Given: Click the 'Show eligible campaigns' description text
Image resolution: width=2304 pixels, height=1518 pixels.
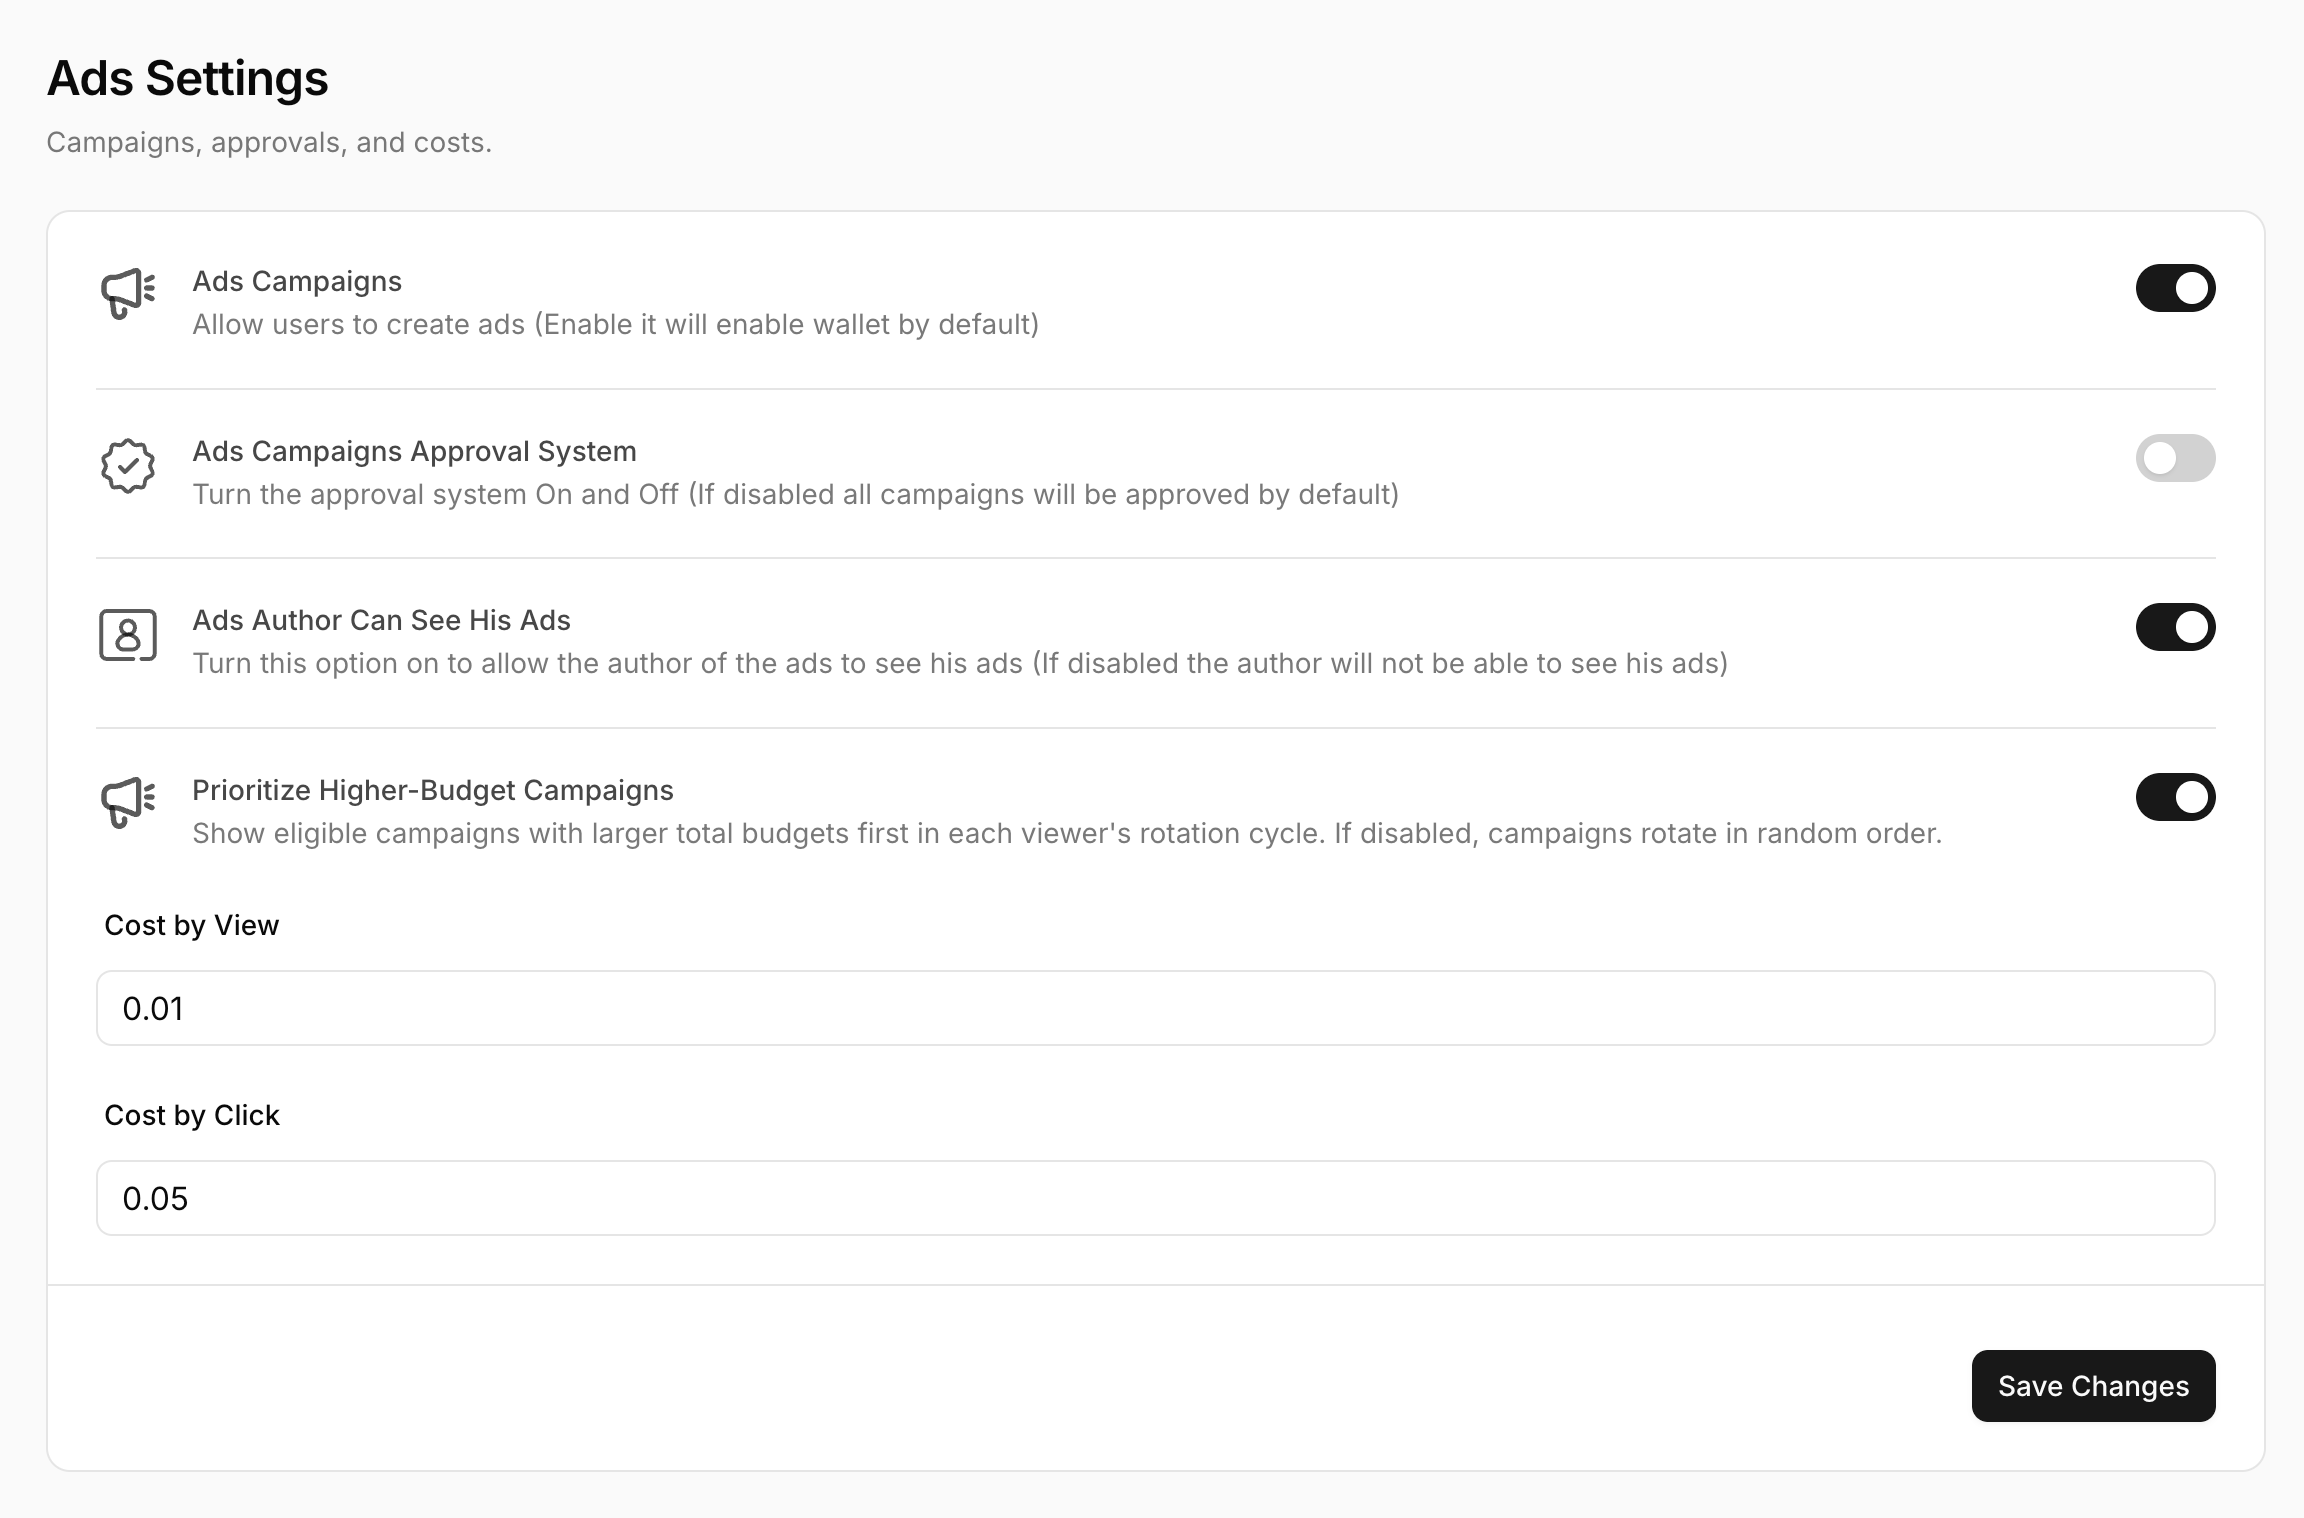Looking at the screenshot, I should (x=1067, y=833).
